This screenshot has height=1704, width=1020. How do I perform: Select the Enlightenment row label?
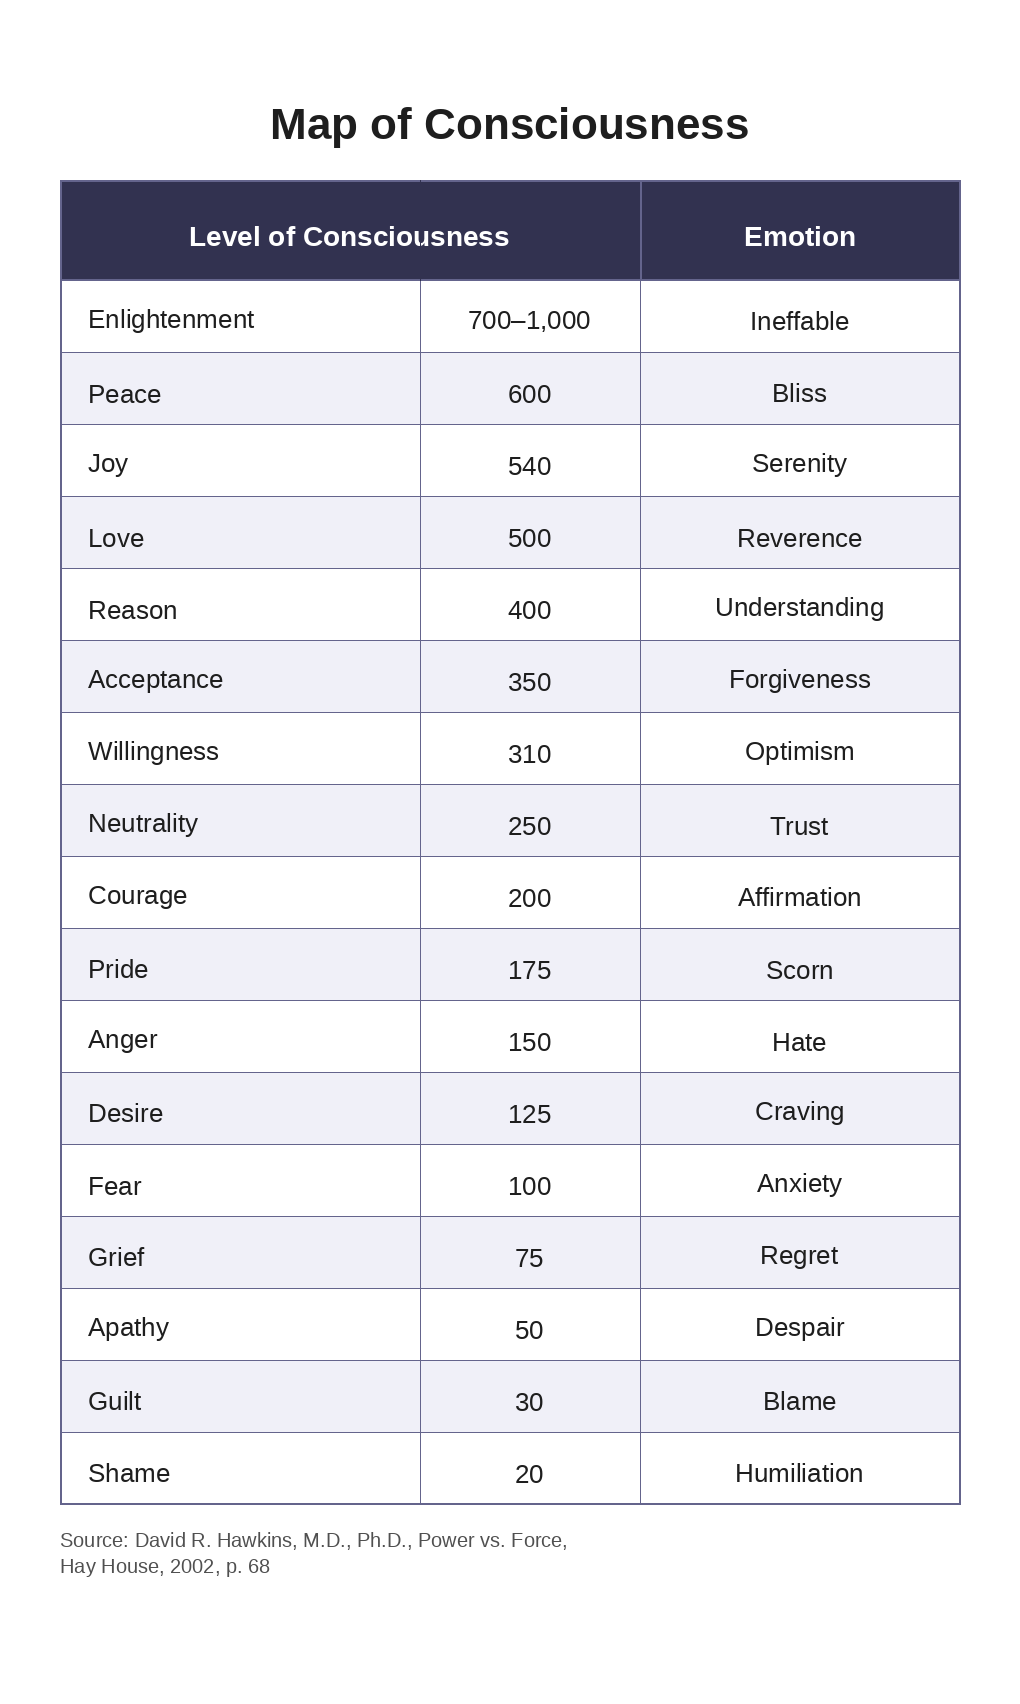point(171,320)
